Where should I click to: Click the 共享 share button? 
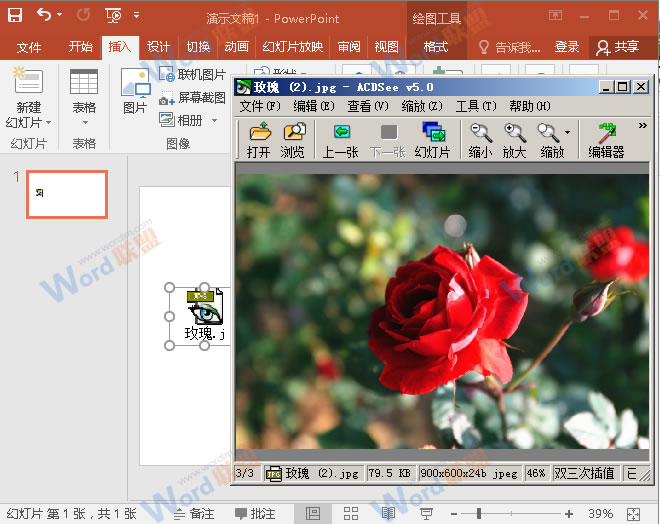coord(617,47)
